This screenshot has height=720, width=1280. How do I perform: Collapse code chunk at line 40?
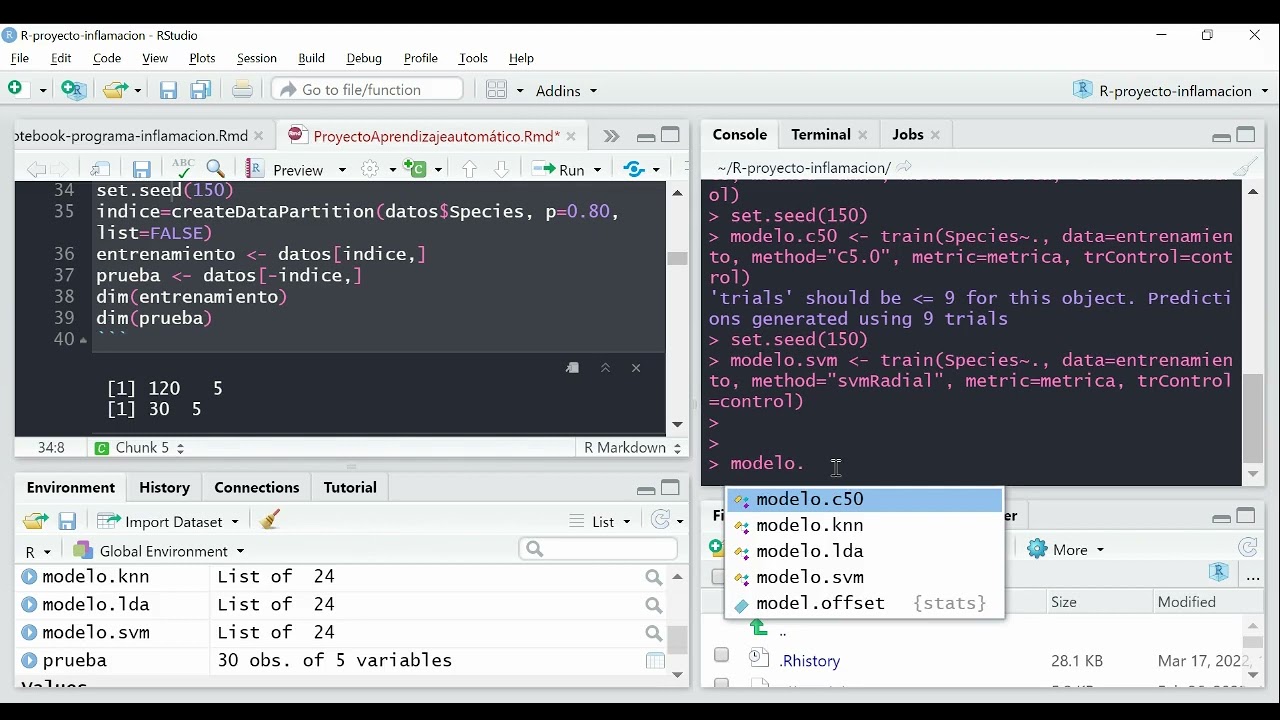[83, 340]
